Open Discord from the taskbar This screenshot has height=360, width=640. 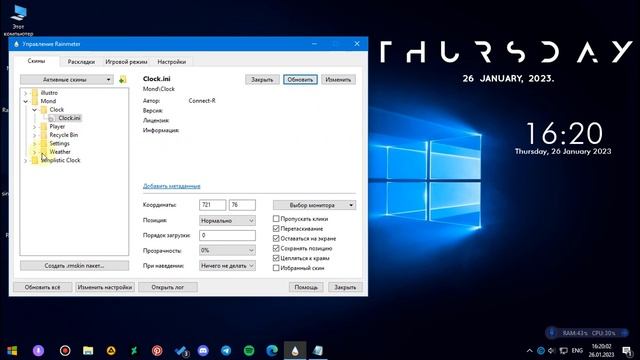(x=203, y=350)
